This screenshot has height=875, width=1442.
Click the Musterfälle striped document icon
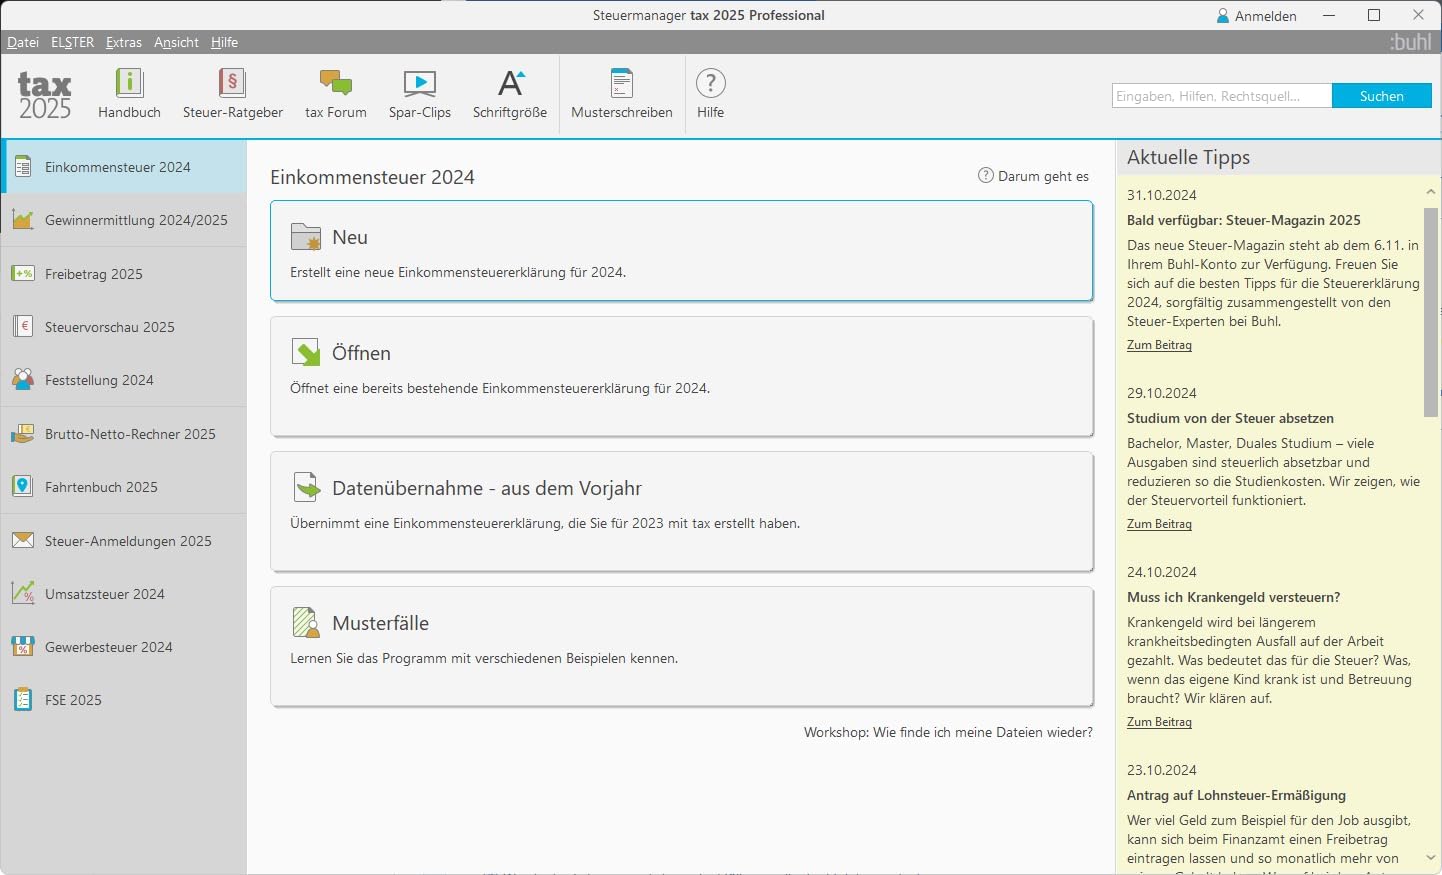click(x=306, y=623)
